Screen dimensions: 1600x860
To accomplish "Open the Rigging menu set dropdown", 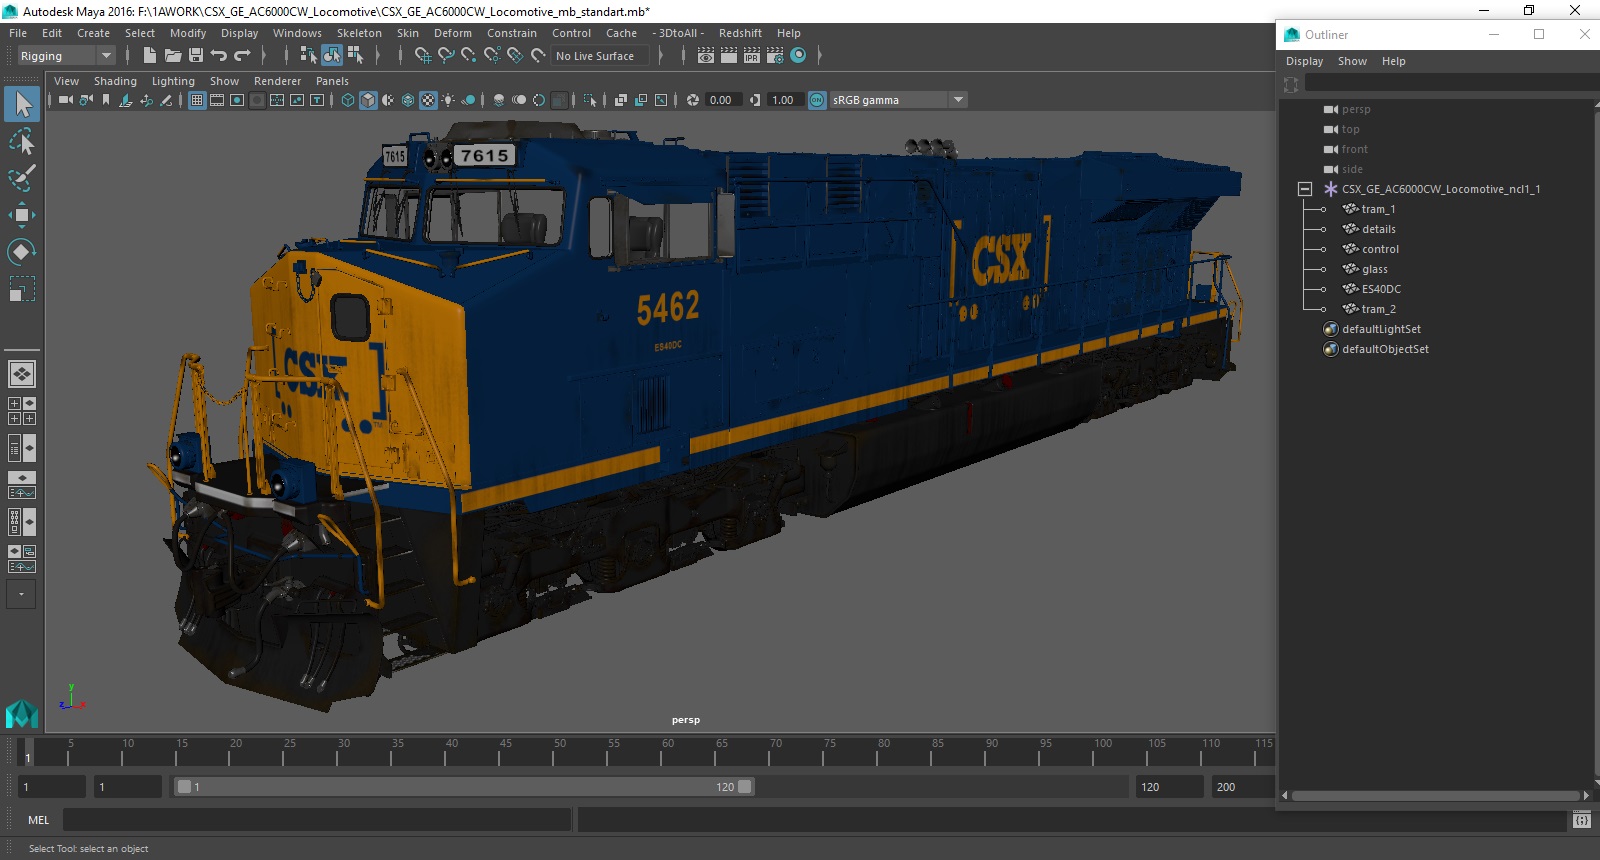I will coord(66,56).
